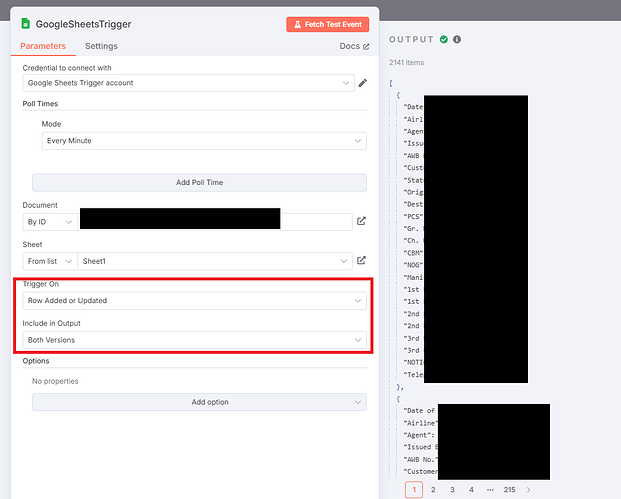The width and height of the screenshot is (621, 499).
Task: Open the Trigger On dropdown
Action: [x=194, y=301]
